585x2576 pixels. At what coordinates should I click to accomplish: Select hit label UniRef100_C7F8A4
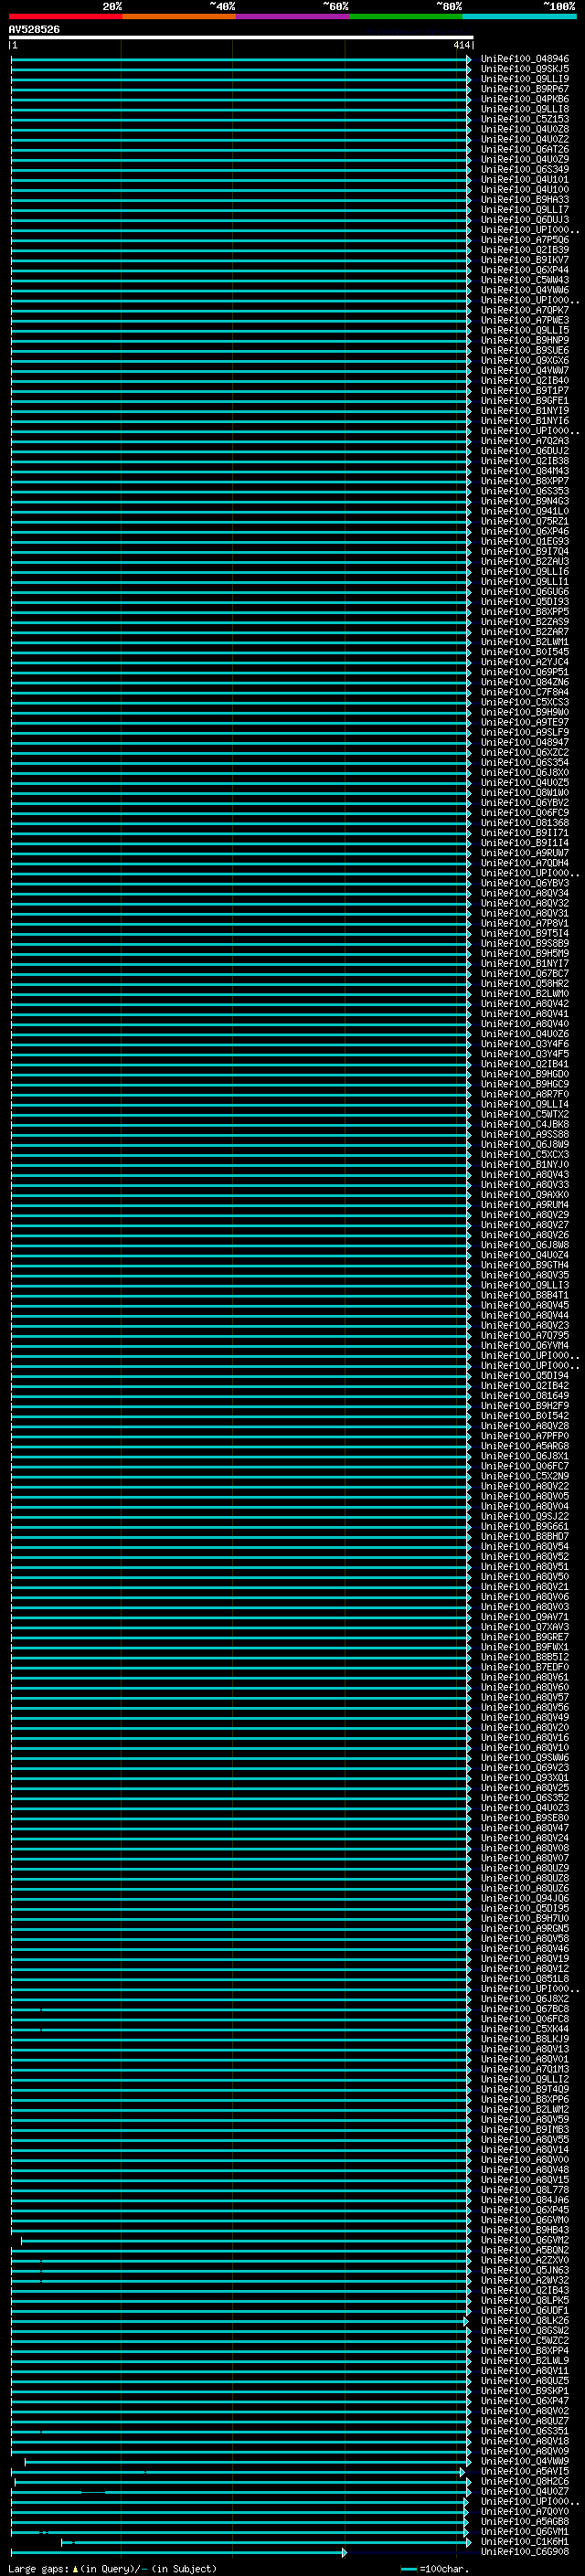tap(525, 692)
